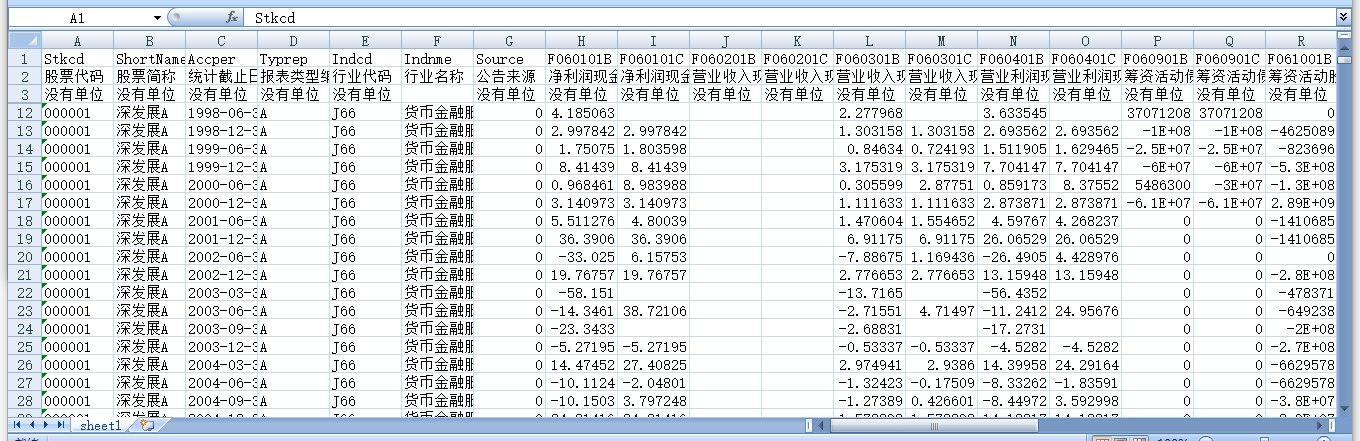This screenshot has width=1360, height=441.
Task: Select cell with value -13.7165
Action: point(869,293)
